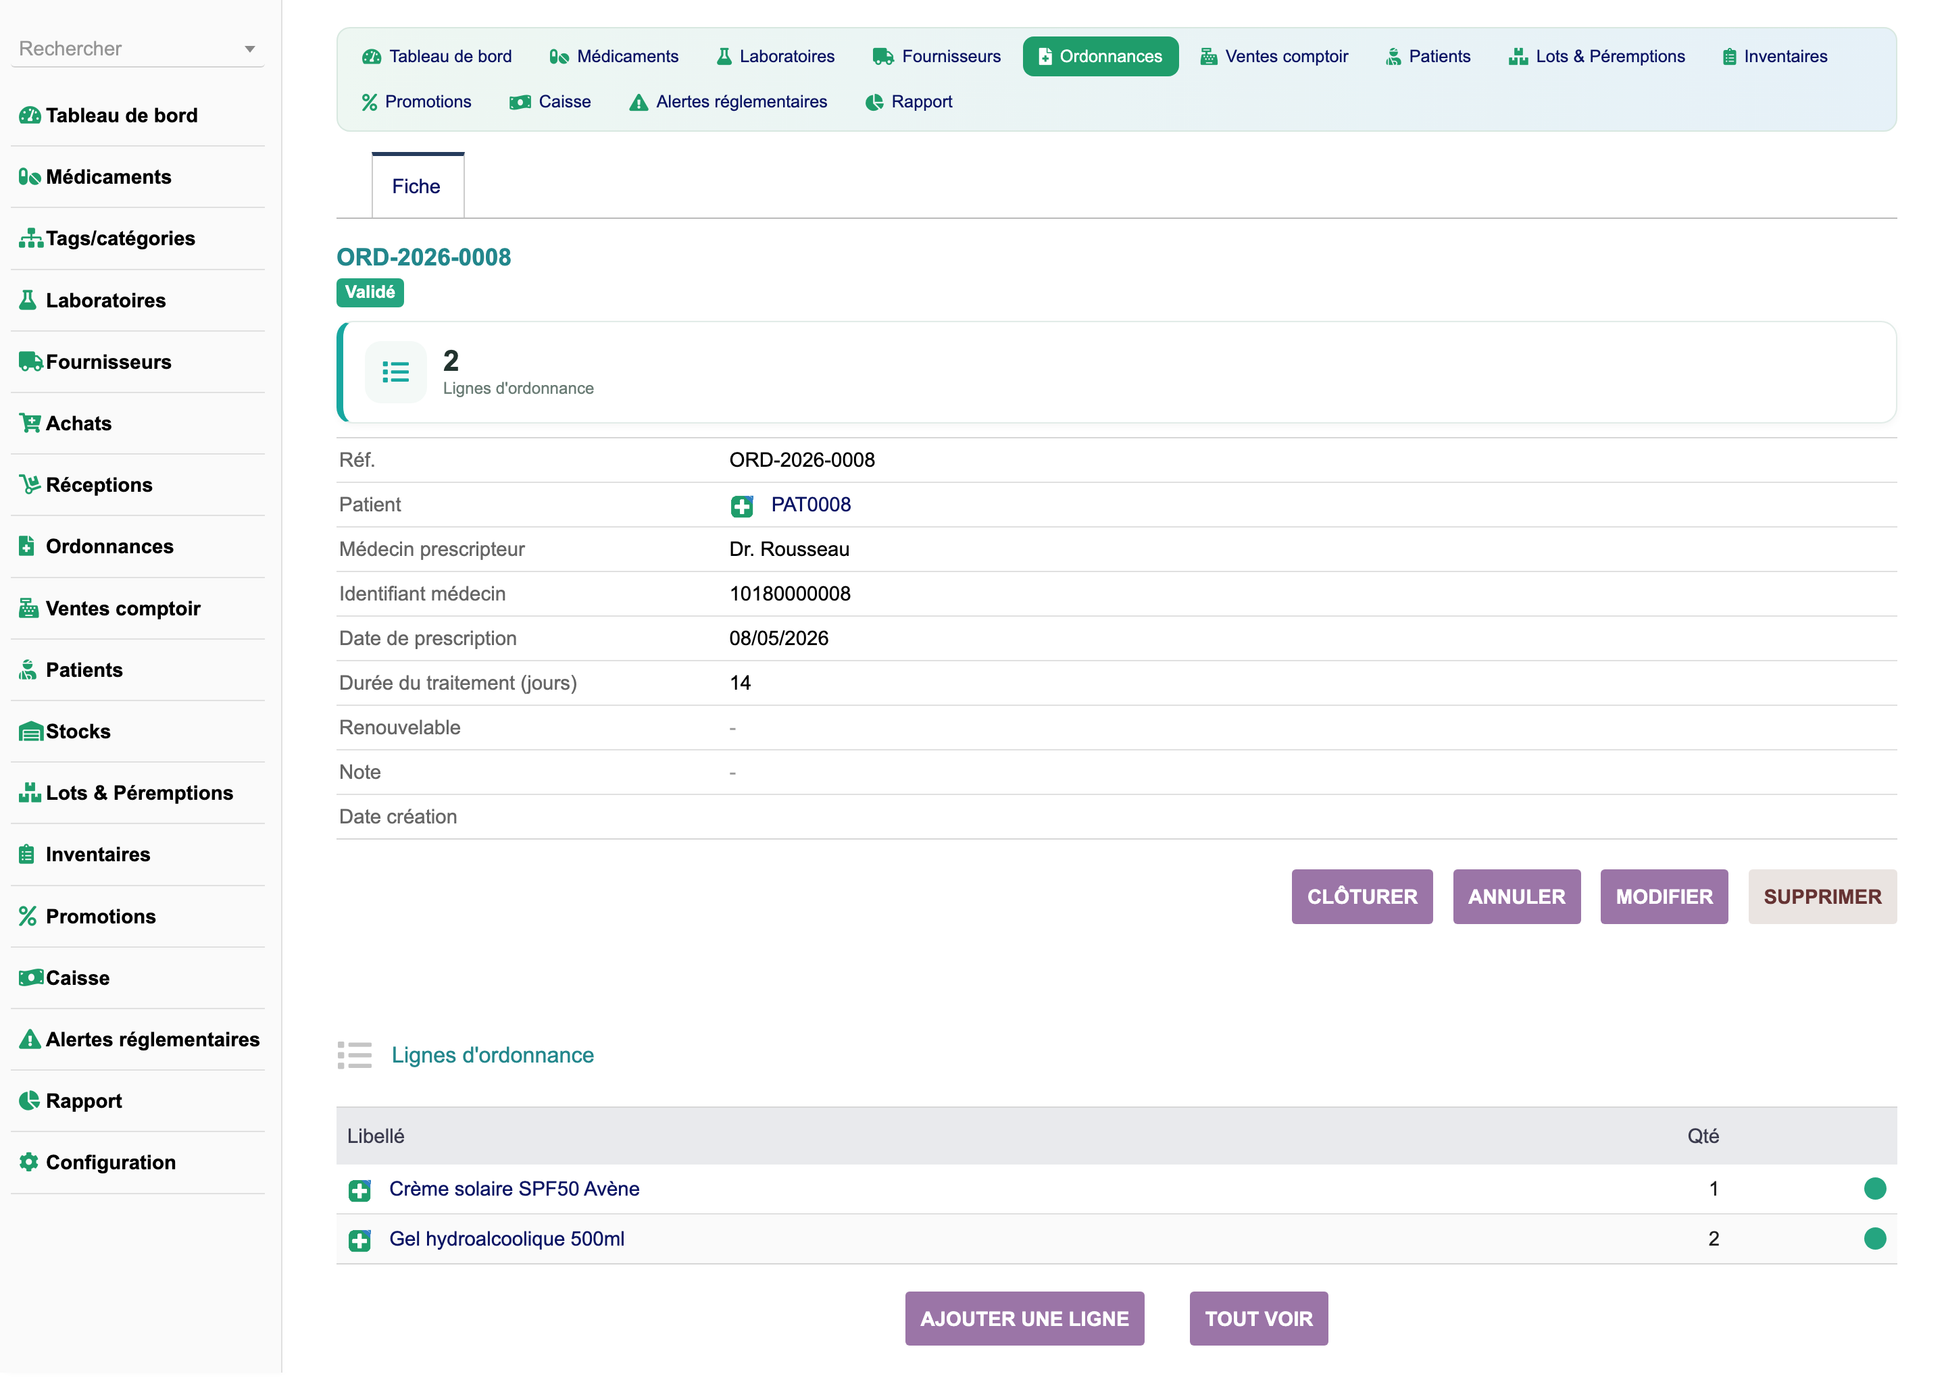
Task: Click the Tout voir button
Action: pyautogui.click(x=1259, y=1319)
